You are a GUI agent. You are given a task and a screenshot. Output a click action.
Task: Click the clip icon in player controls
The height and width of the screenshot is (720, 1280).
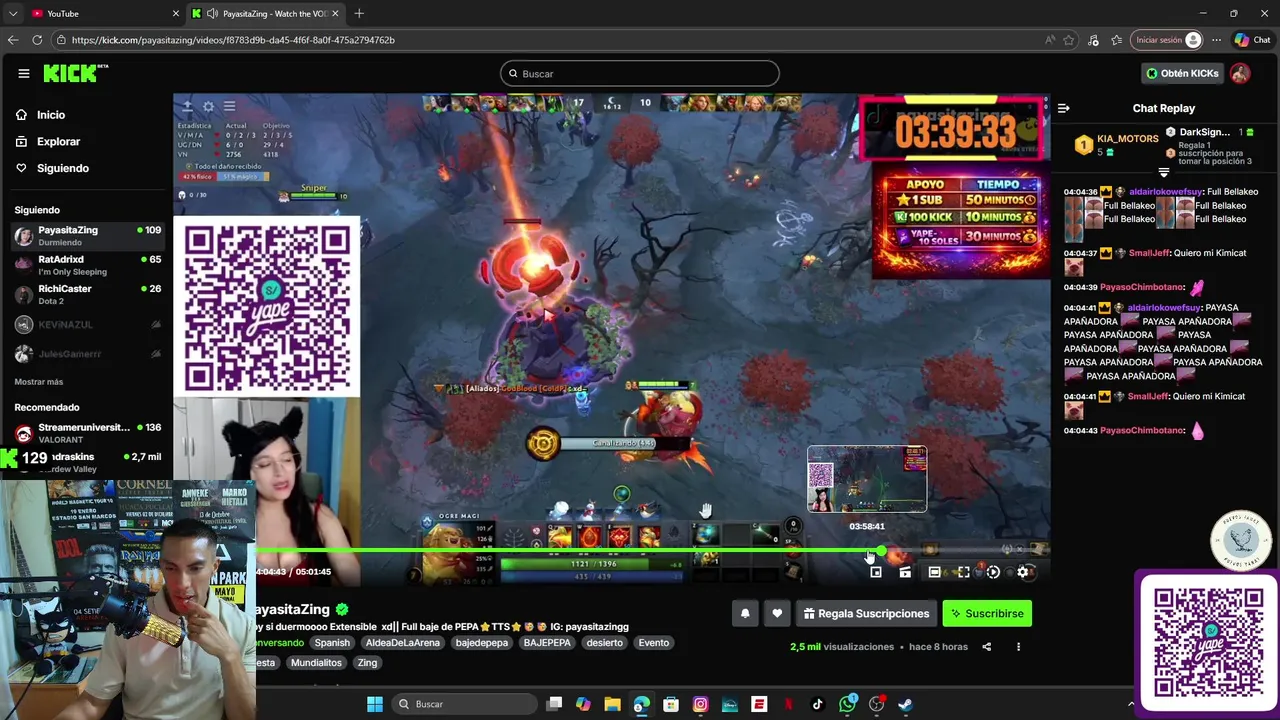point(905,572)
